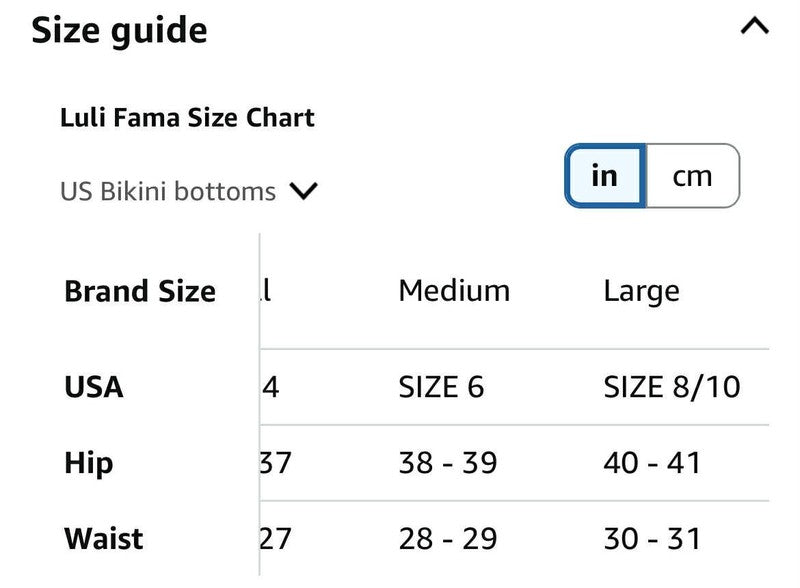Click the 30 - 31 waist value

[652, 539]
